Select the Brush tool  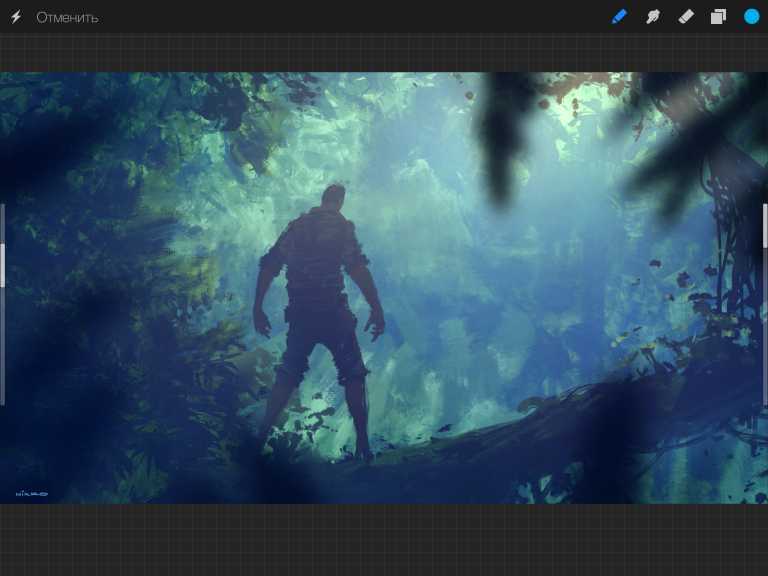tap(620, 17)
